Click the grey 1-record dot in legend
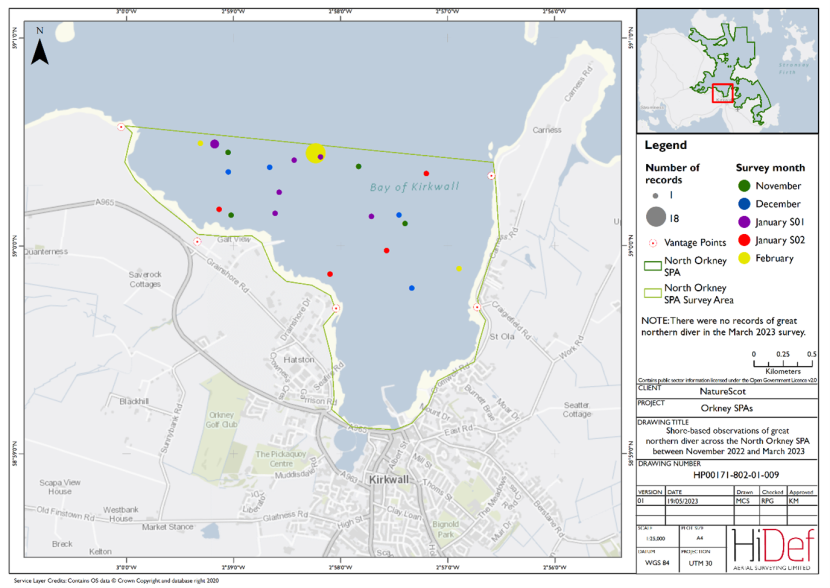The width and height of the screenshot is (830, 588). tap(655, 196)
